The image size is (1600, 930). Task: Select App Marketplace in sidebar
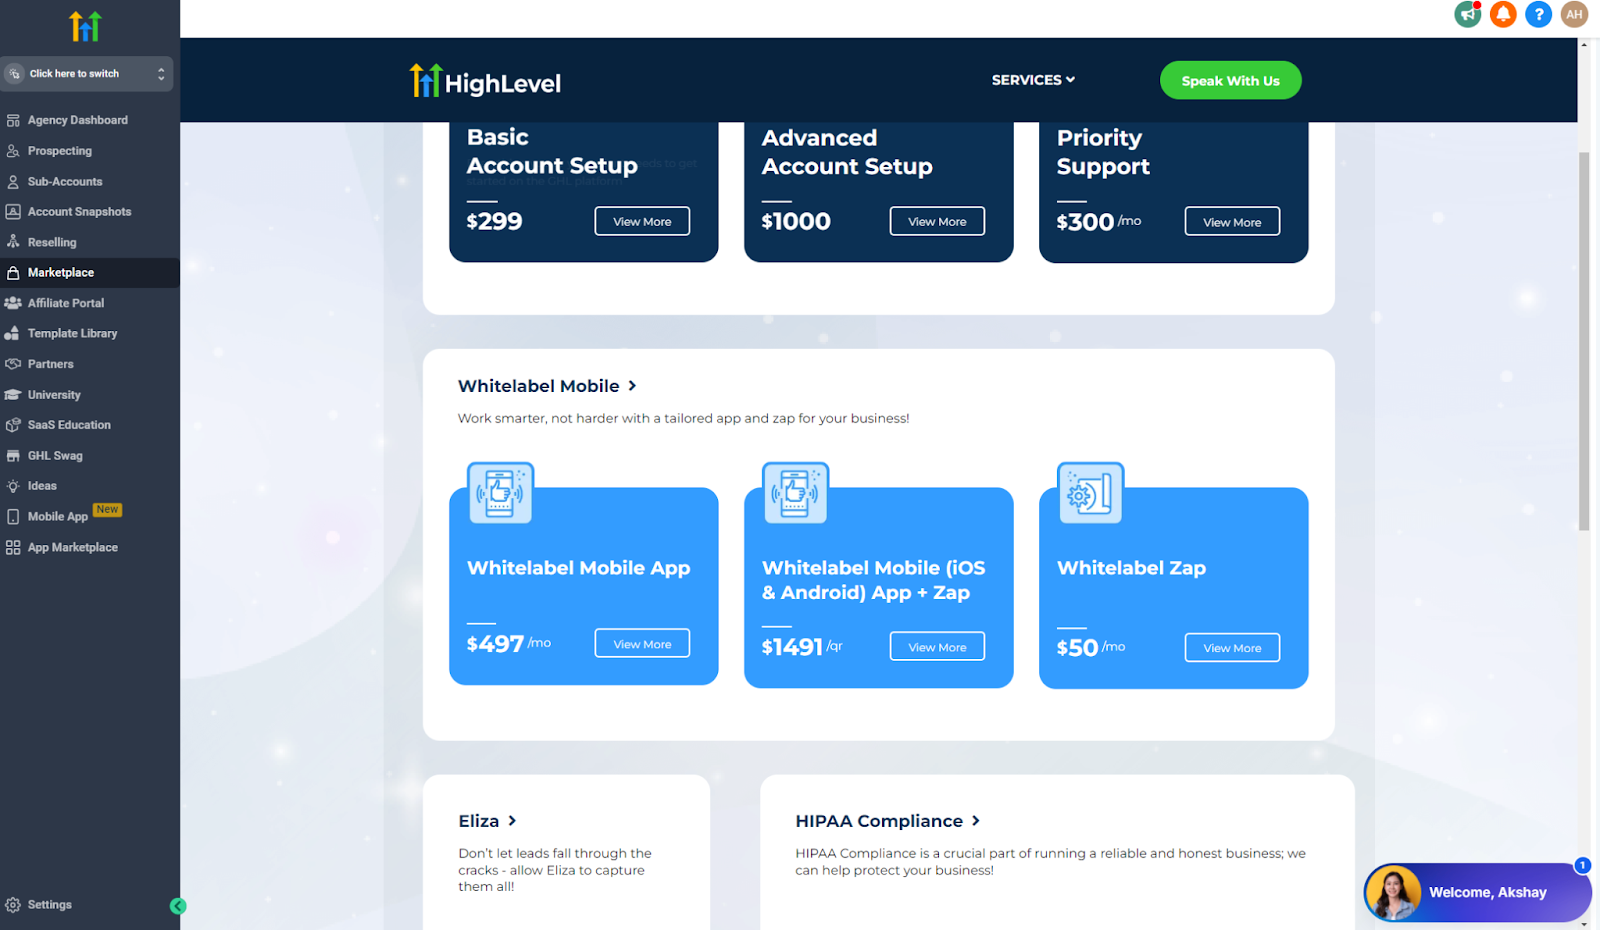point(72,548)
